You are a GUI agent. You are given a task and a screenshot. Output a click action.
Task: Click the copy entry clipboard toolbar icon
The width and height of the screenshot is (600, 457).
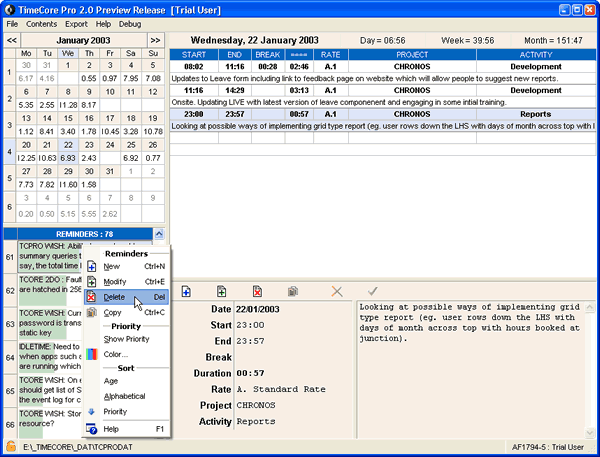tap(293, 292)
